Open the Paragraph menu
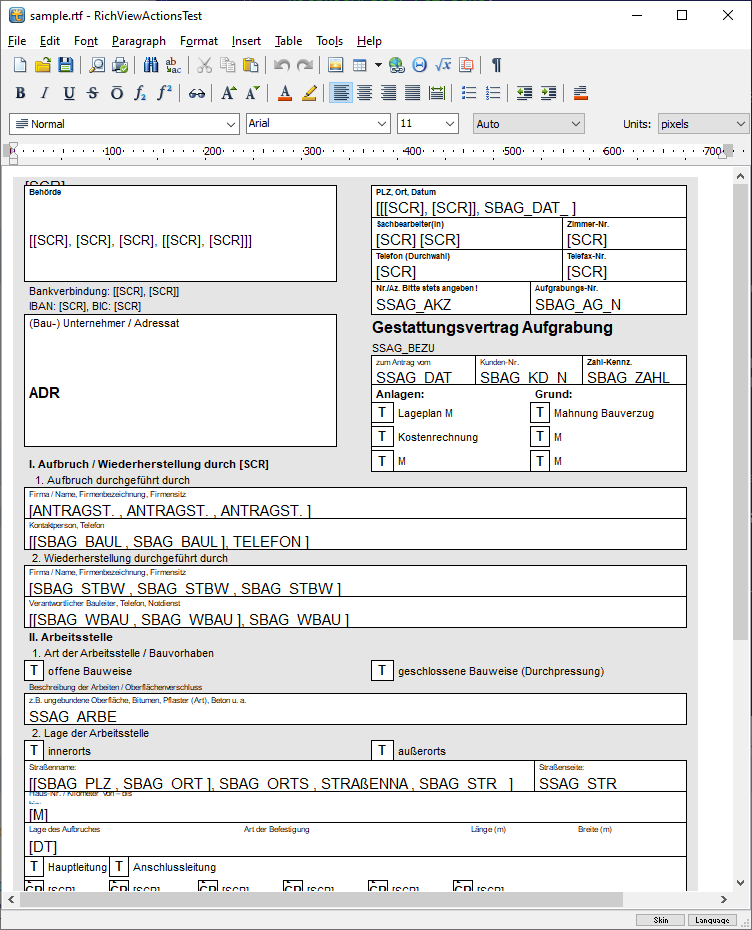 138,41
